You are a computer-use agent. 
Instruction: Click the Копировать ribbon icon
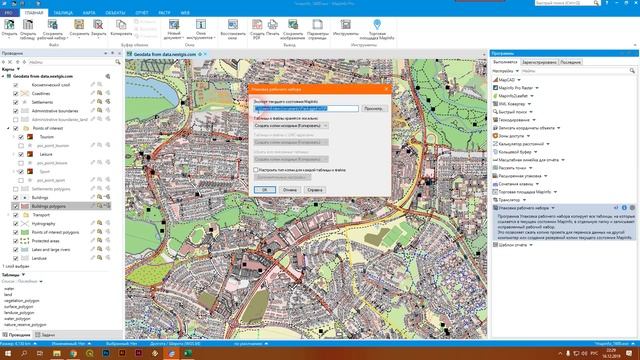(x=121, y=24)
